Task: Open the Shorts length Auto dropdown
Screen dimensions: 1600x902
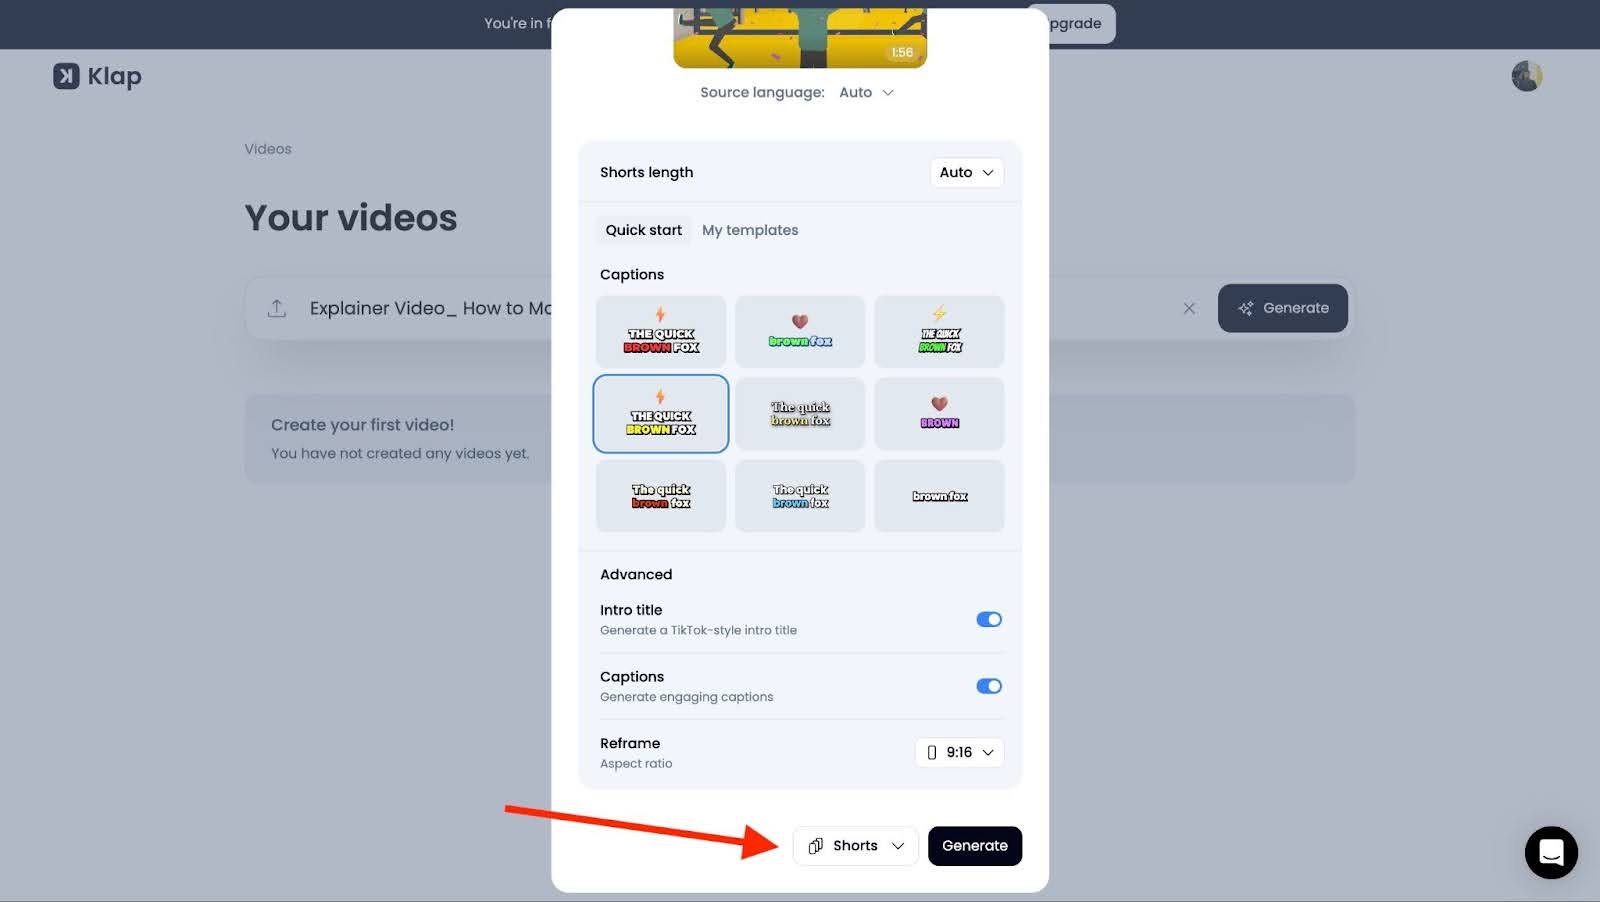Action: click(x=966, y=172)
